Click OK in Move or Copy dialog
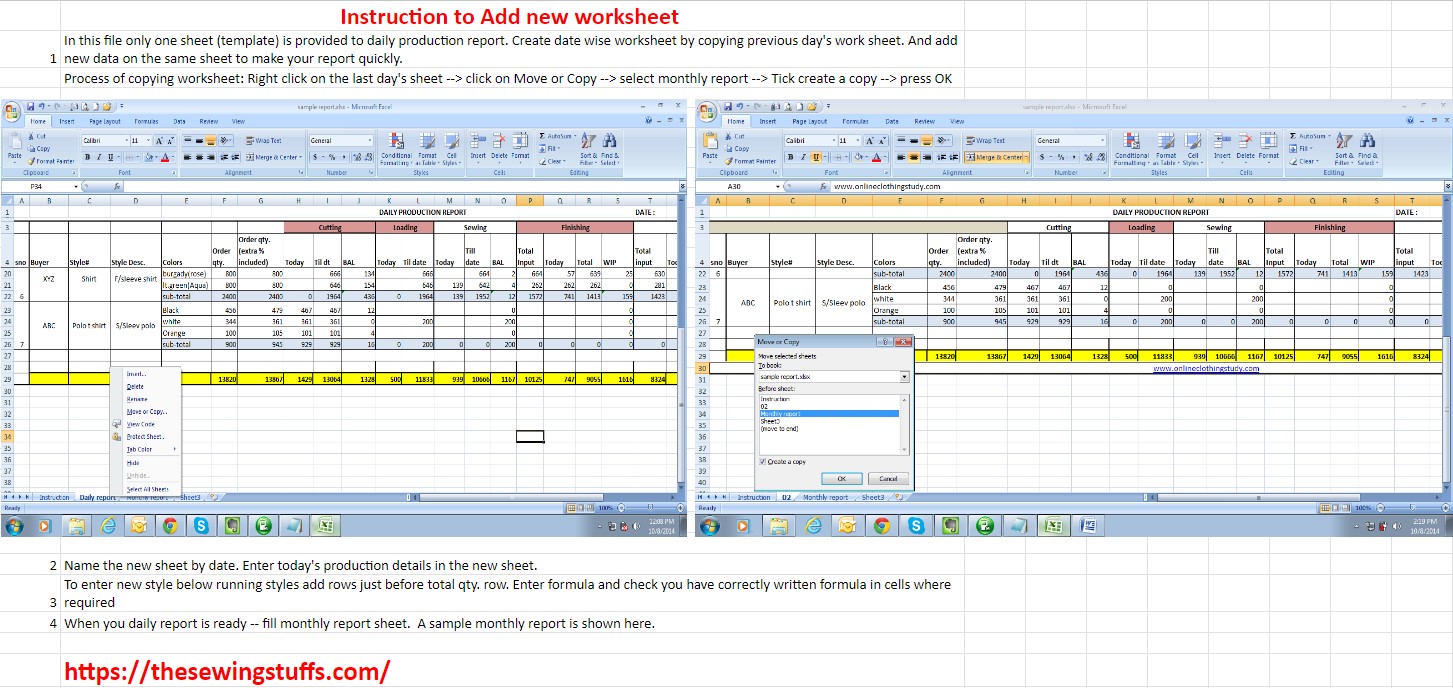The width and height of the screenshot is (1453, 688). 842,479
